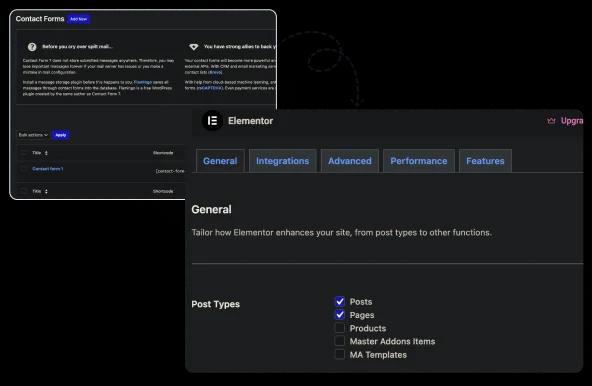Uncheck the Pages post type

point(340,315)
